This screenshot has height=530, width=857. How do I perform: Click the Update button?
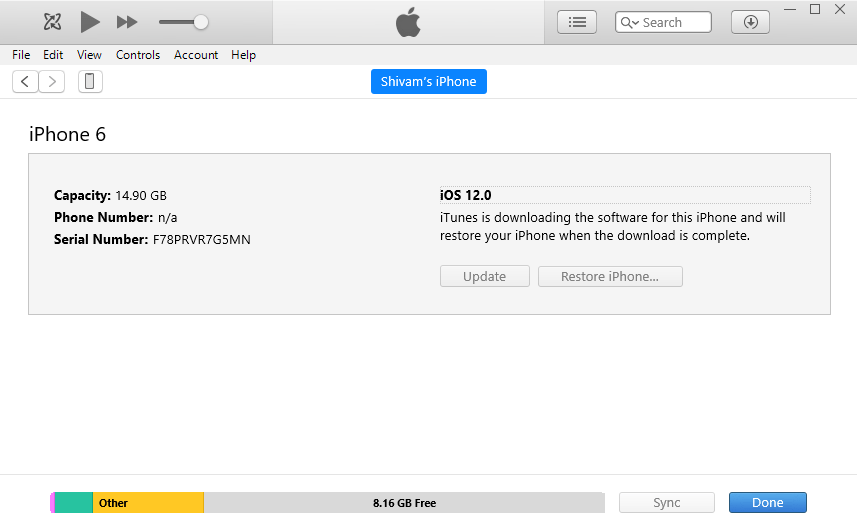point(485,276)
